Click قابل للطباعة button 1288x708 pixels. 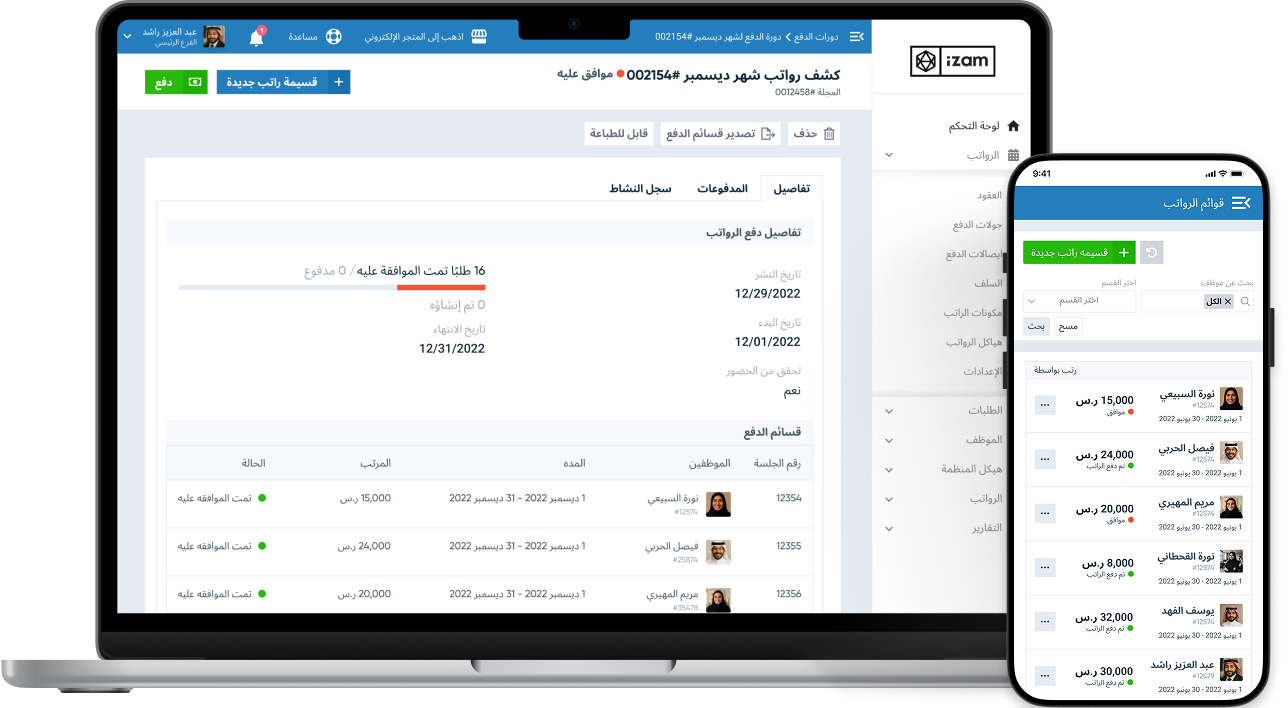[x=618, y=134]
